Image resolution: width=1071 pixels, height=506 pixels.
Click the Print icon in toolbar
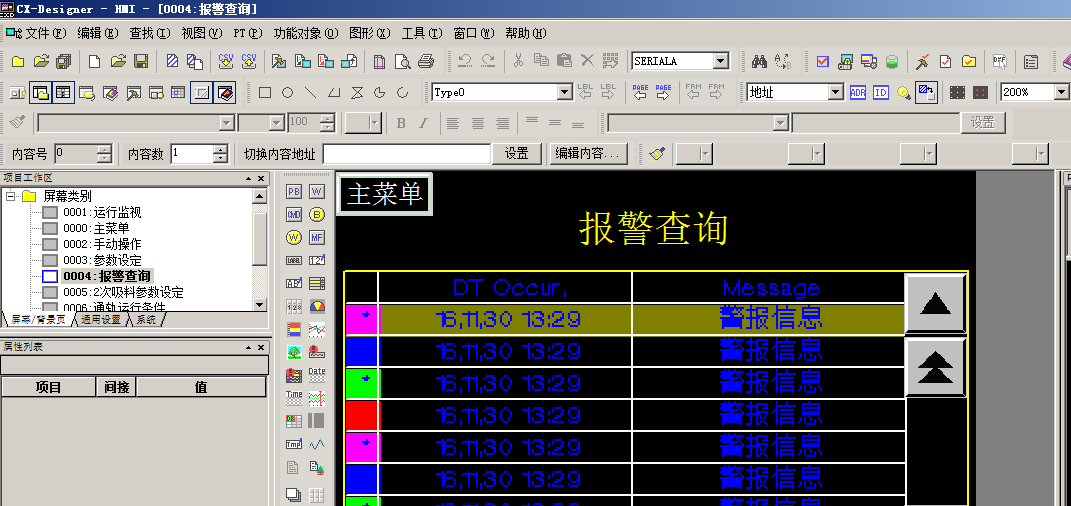pyautogui.click(x=426, y=61)
